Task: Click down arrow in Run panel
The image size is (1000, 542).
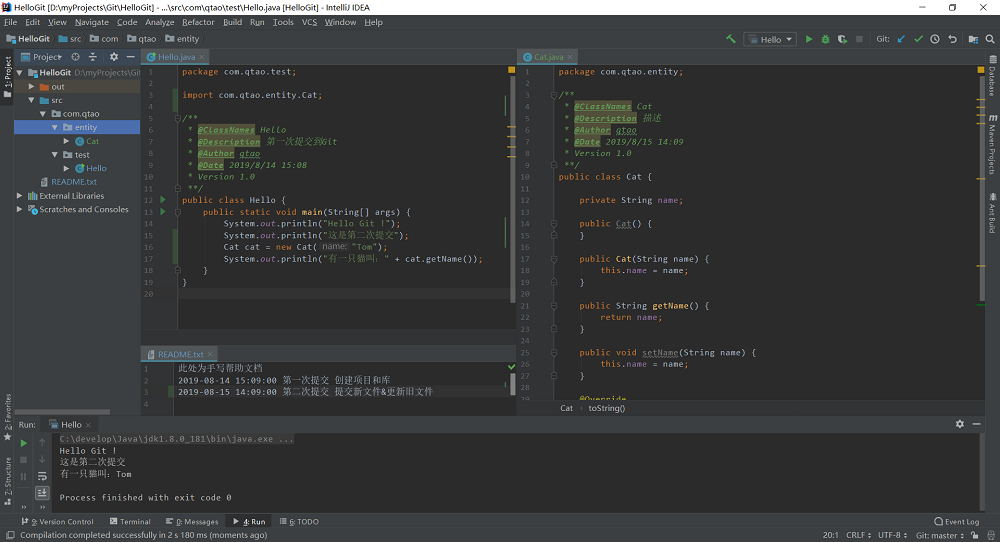Action: pos(42,459)
